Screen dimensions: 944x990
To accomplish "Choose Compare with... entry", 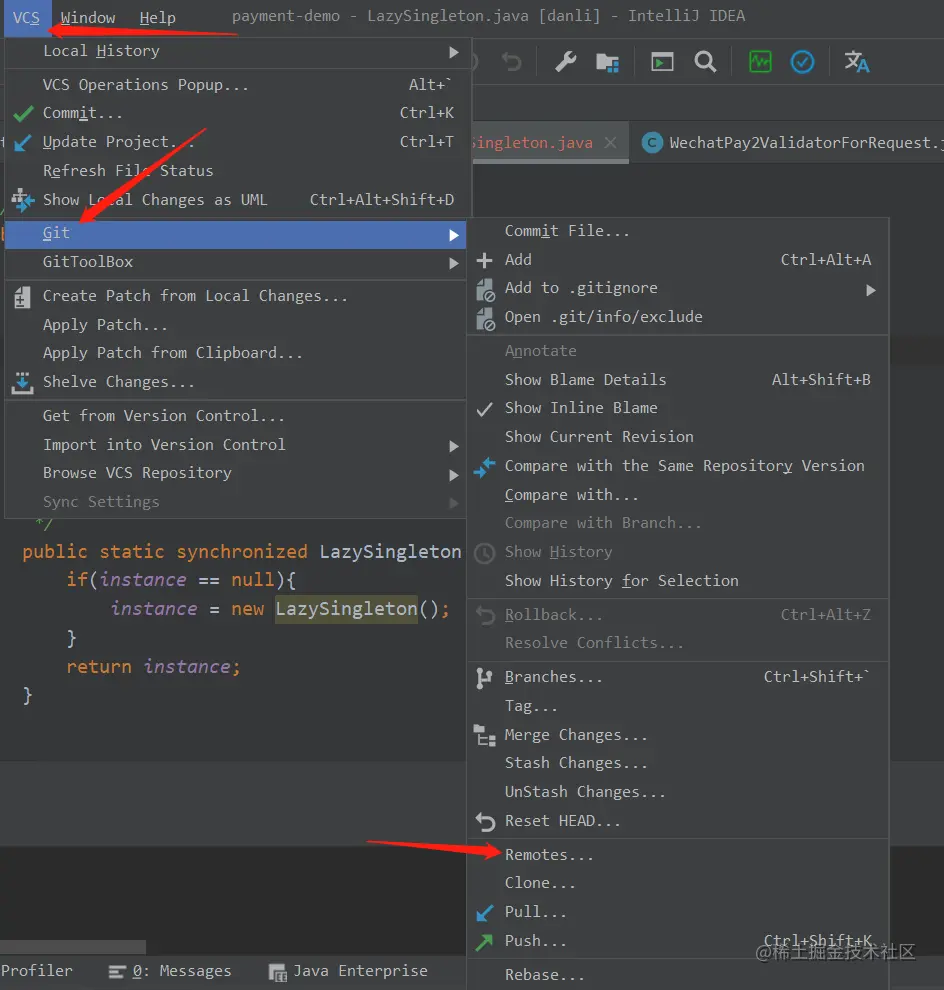I will 678,495.
